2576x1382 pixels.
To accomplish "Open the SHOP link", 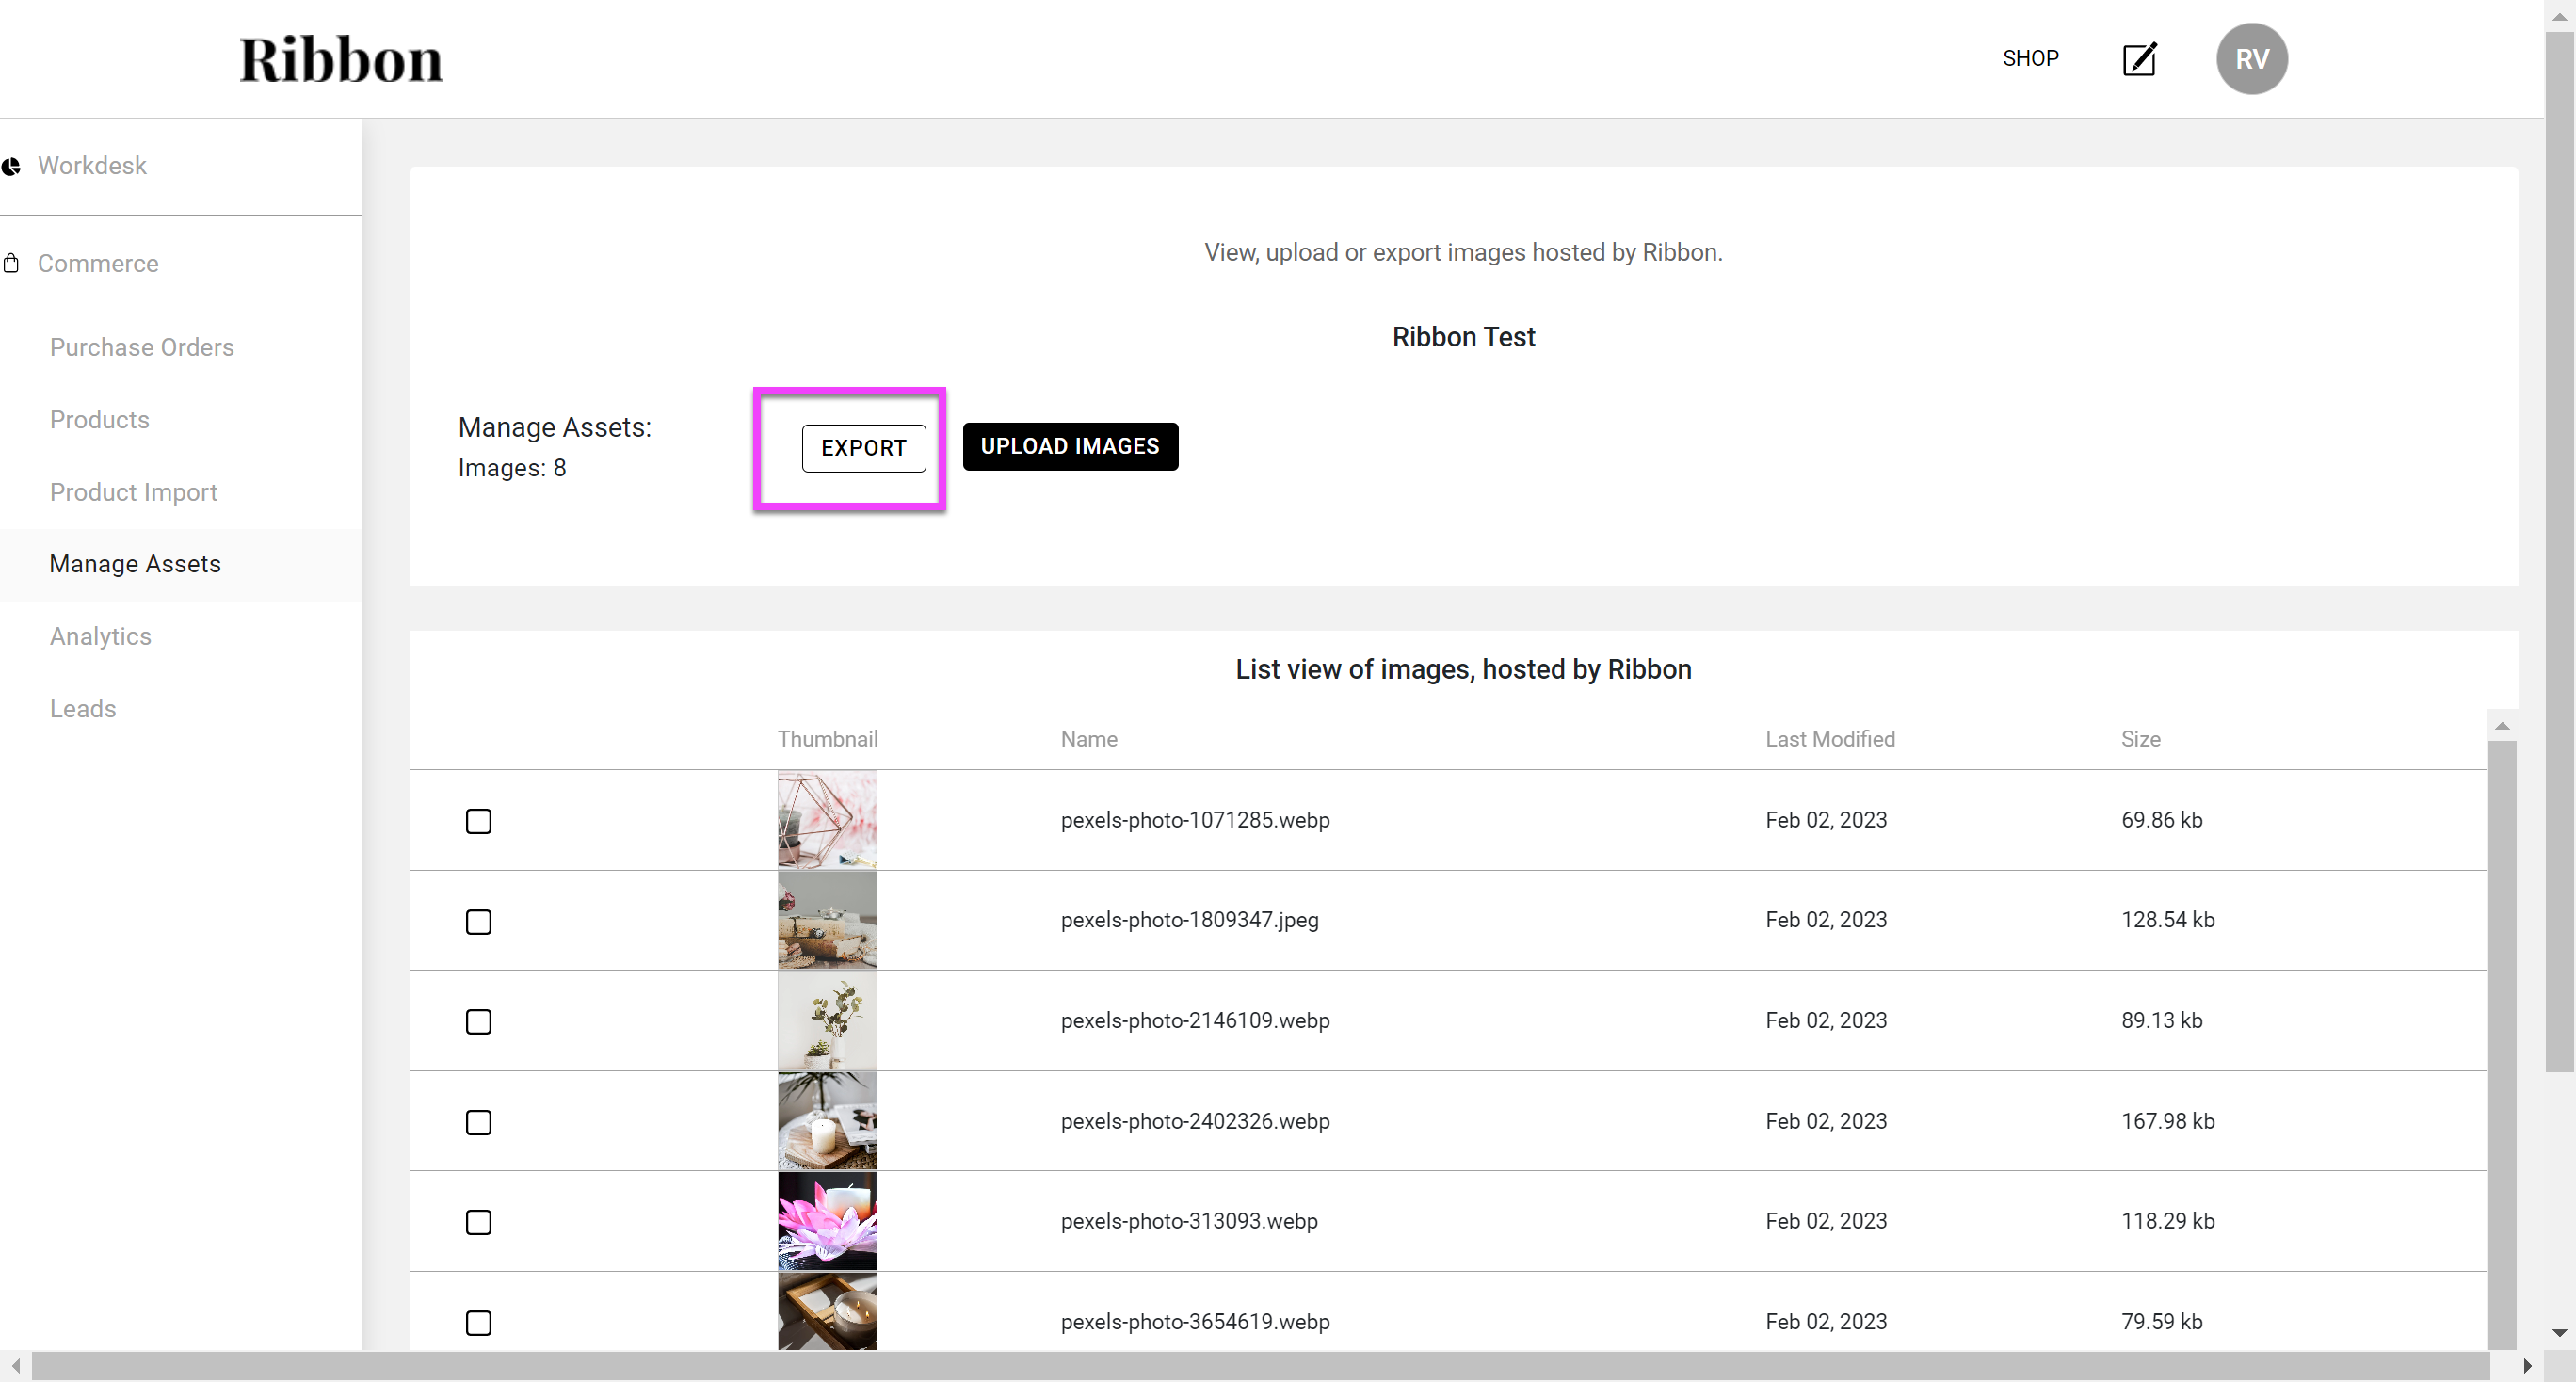I will coord(2030,59).
